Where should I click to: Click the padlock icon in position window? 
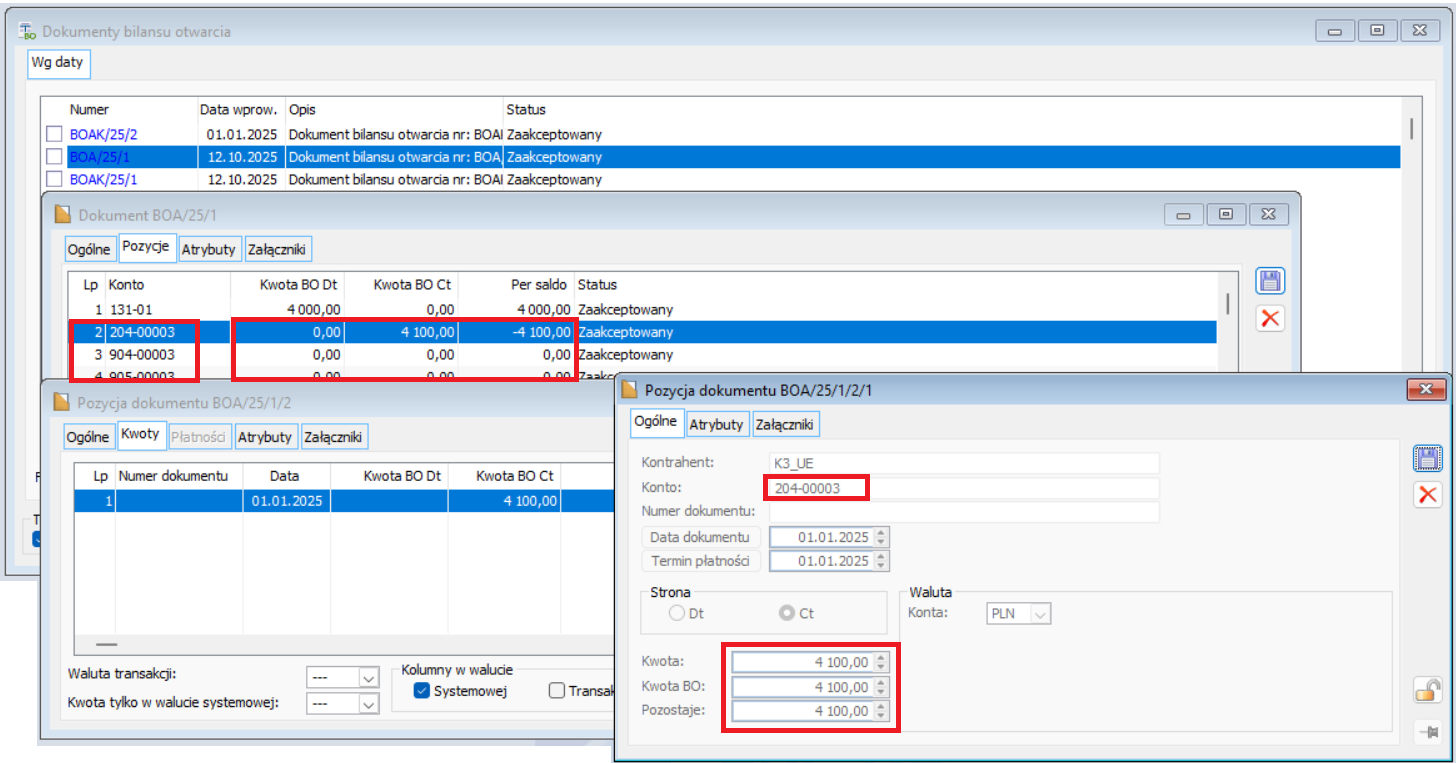pyautogui.click(x=1427, y=690)
